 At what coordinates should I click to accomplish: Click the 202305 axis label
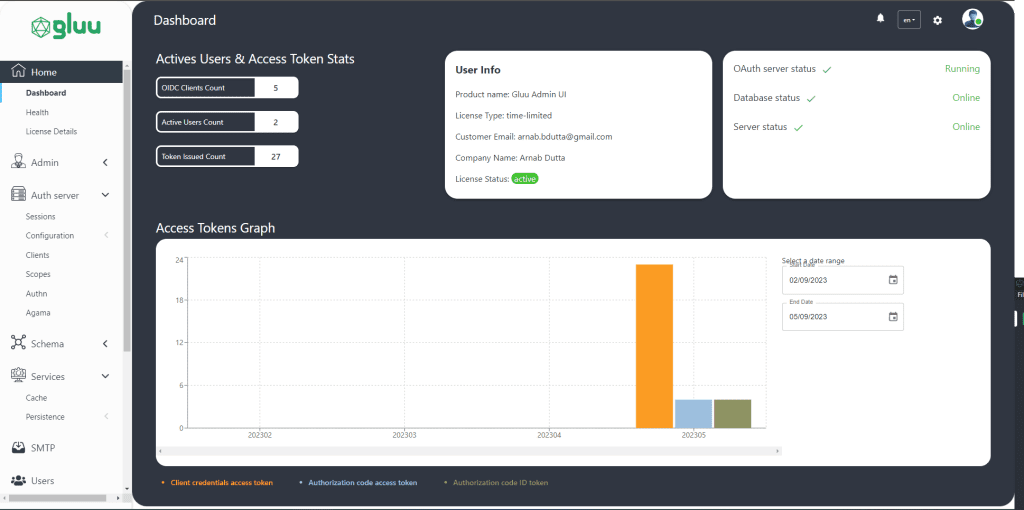tap(694, 434)
